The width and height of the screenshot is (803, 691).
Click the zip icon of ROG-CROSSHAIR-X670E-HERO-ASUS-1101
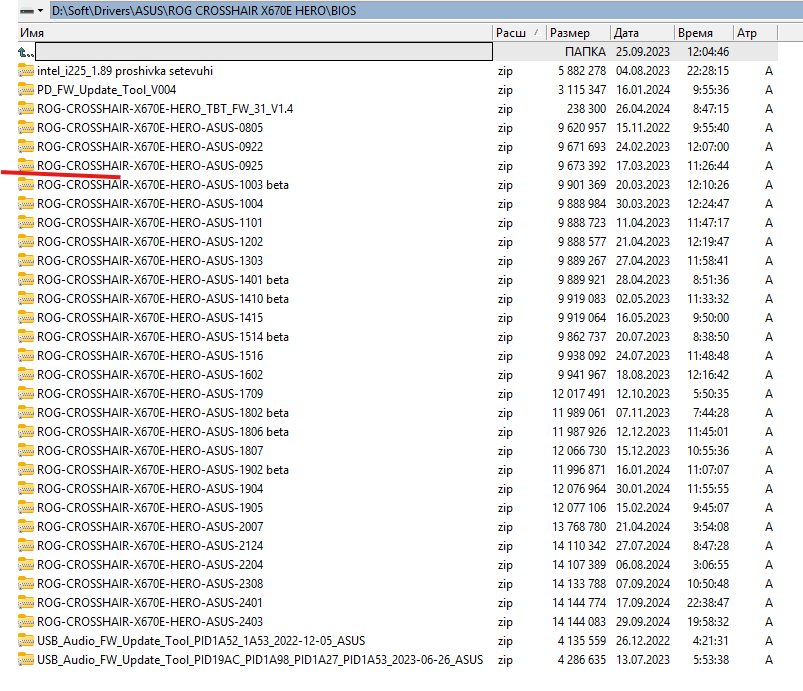tap(26, 222)
